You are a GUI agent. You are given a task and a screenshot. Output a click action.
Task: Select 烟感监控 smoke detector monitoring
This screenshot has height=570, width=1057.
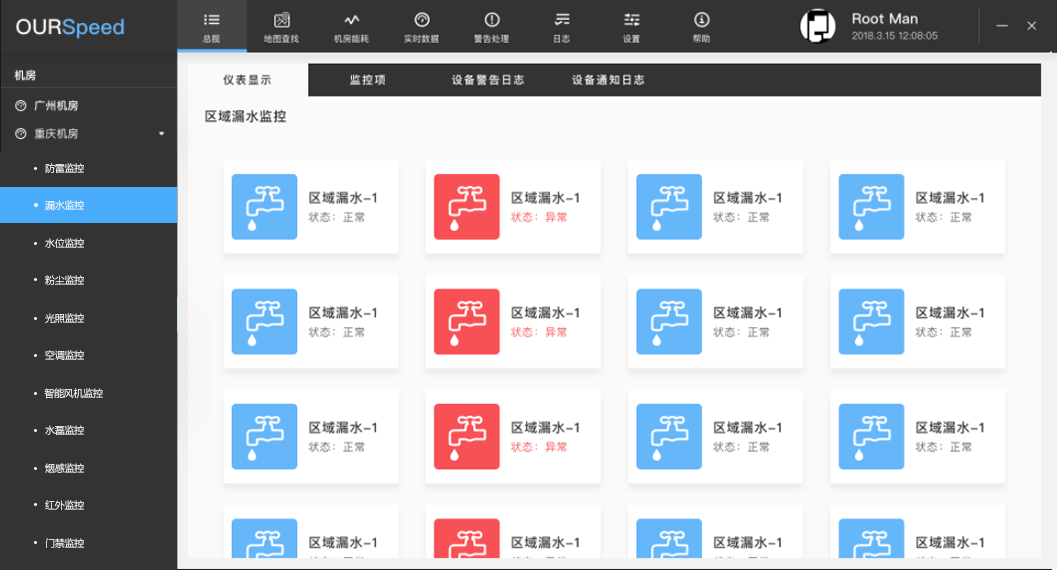pos(64,468)
